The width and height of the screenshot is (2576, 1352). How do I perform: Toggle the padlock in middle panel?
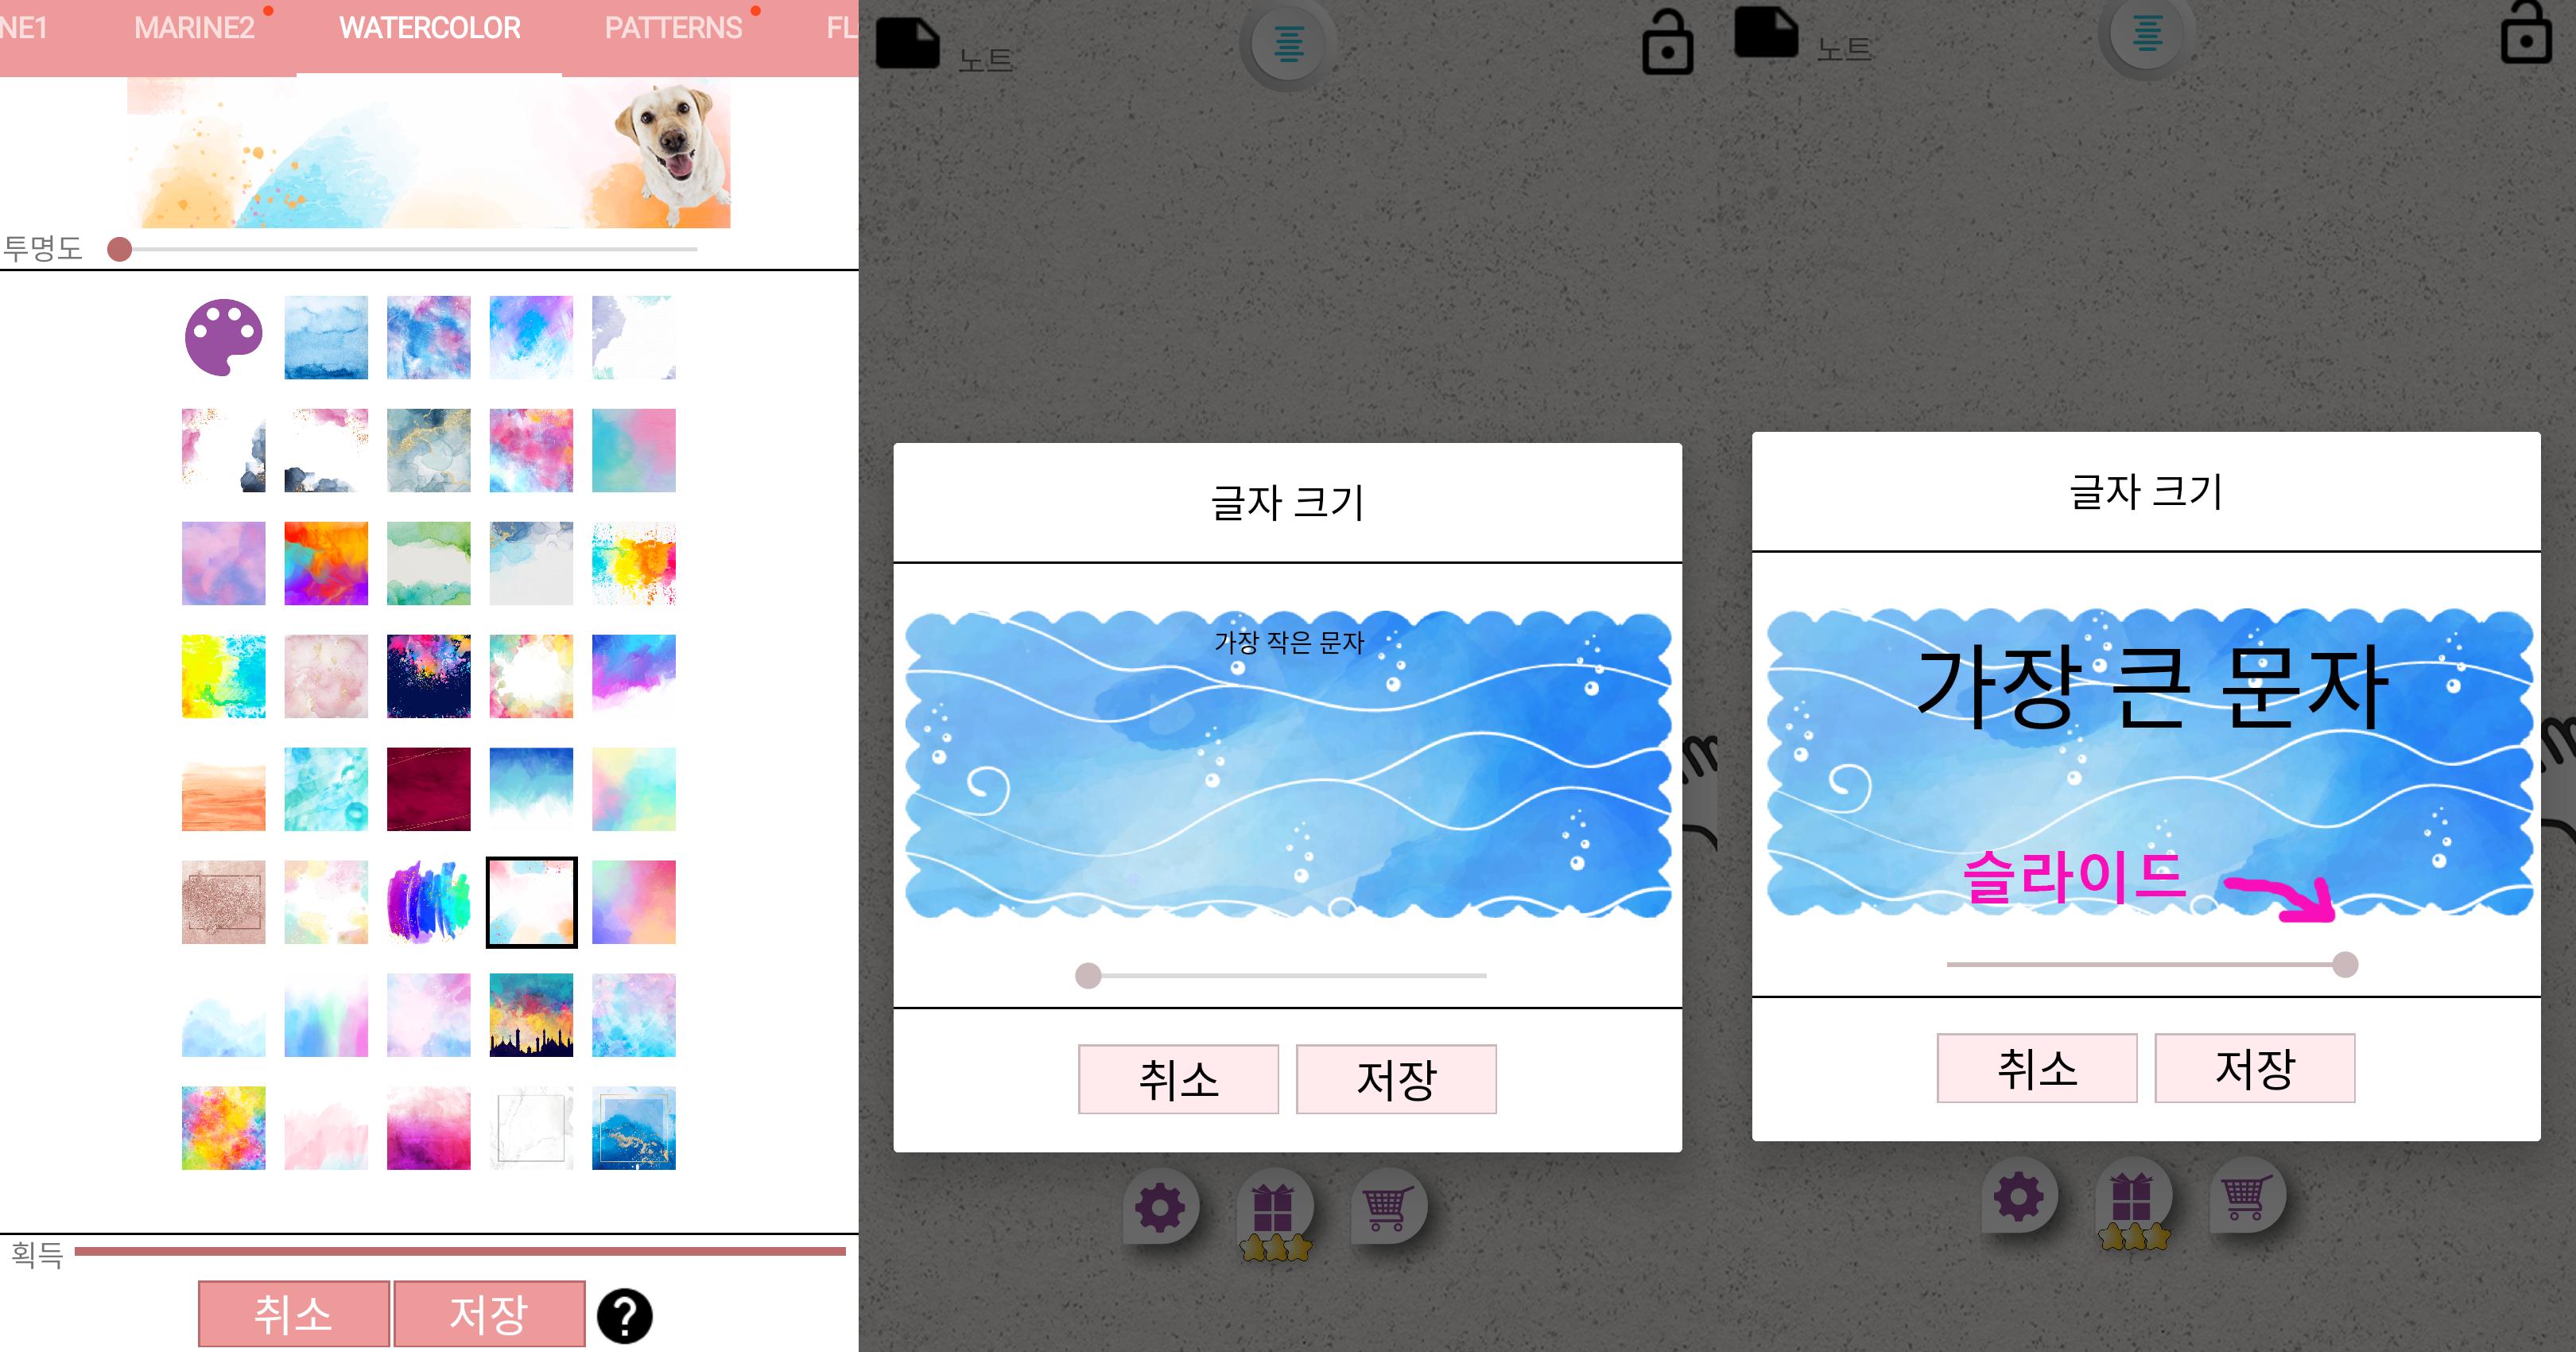click(x=1668, y=42)
